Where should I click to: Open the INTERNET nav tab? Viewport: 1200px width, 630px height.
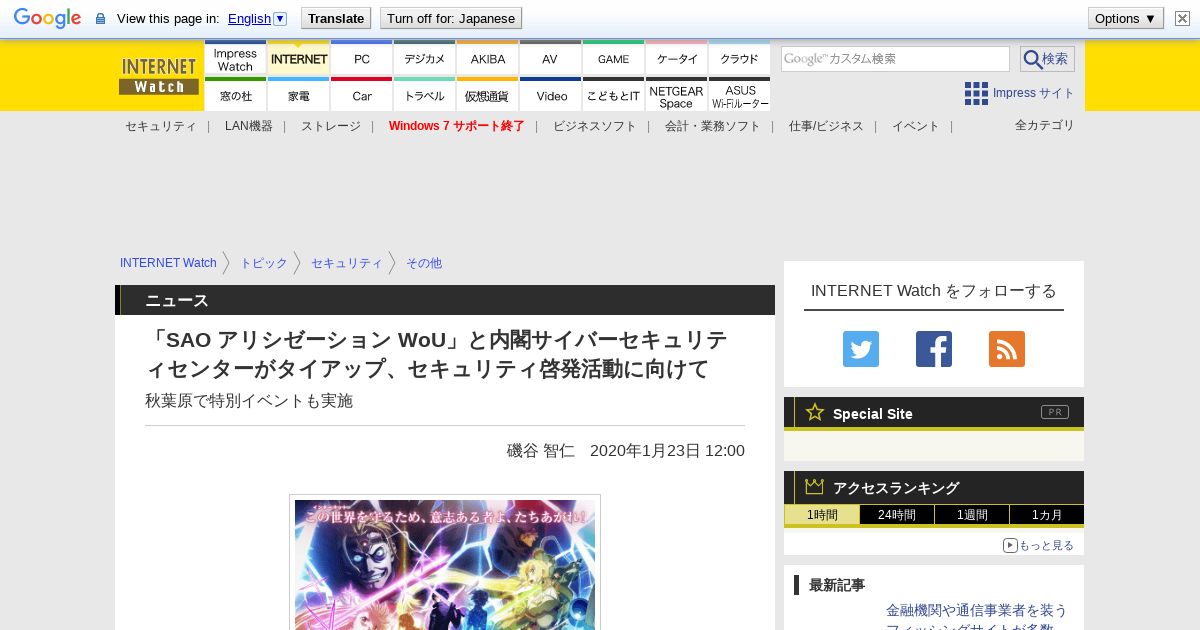coord(298,59)
